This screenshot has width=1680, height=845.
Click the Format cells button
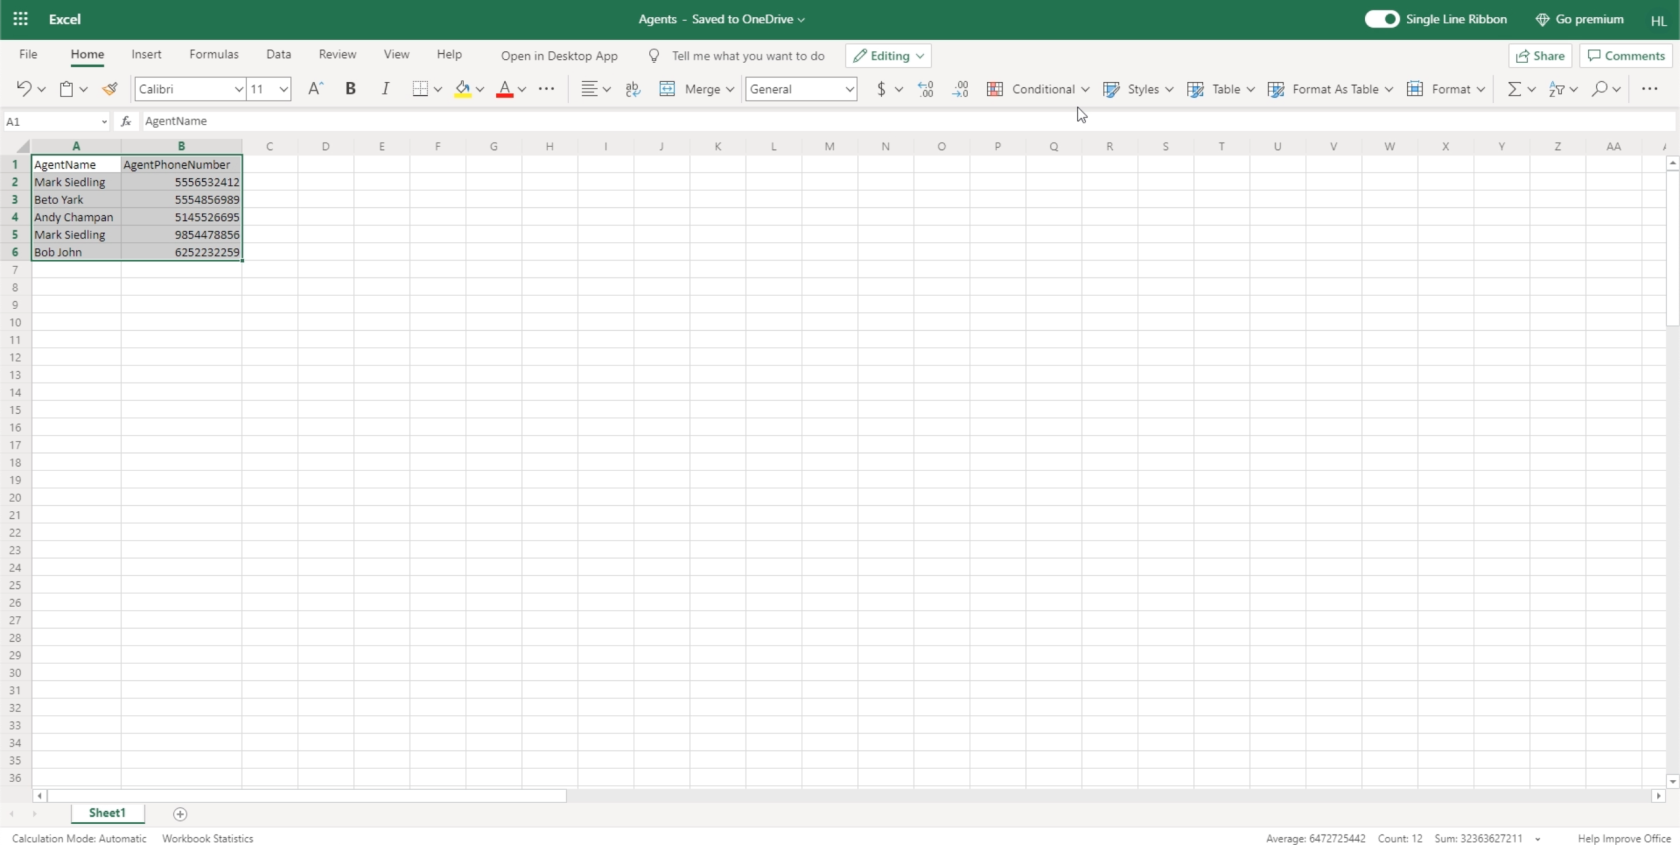click(1446, 89)
